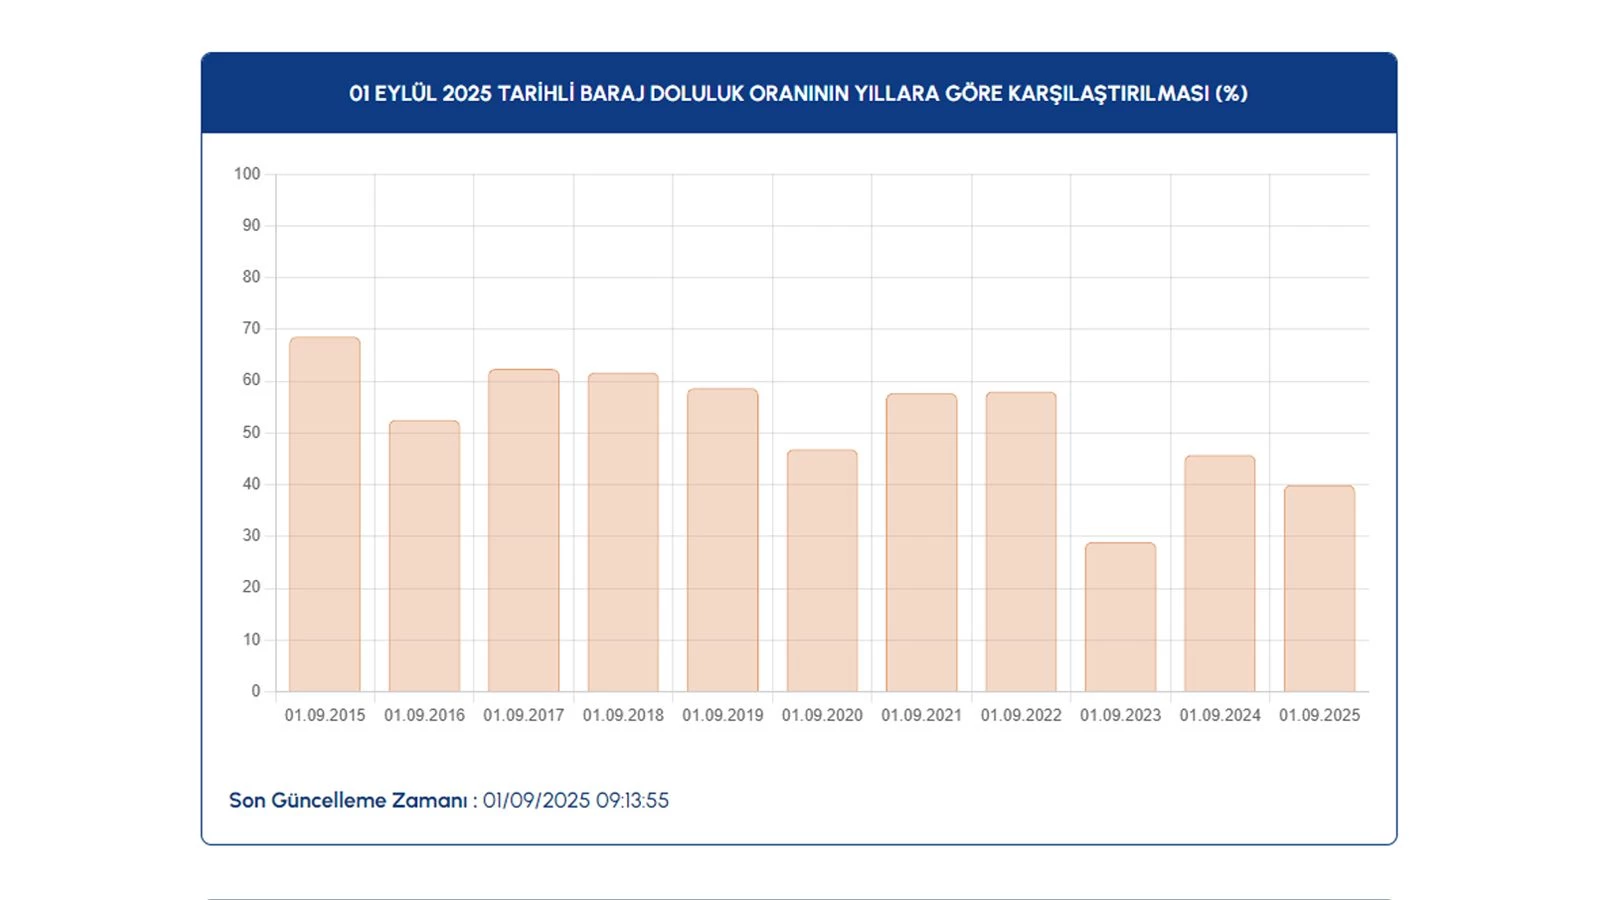Click the bar for 01.09.2021

(921, 542)
